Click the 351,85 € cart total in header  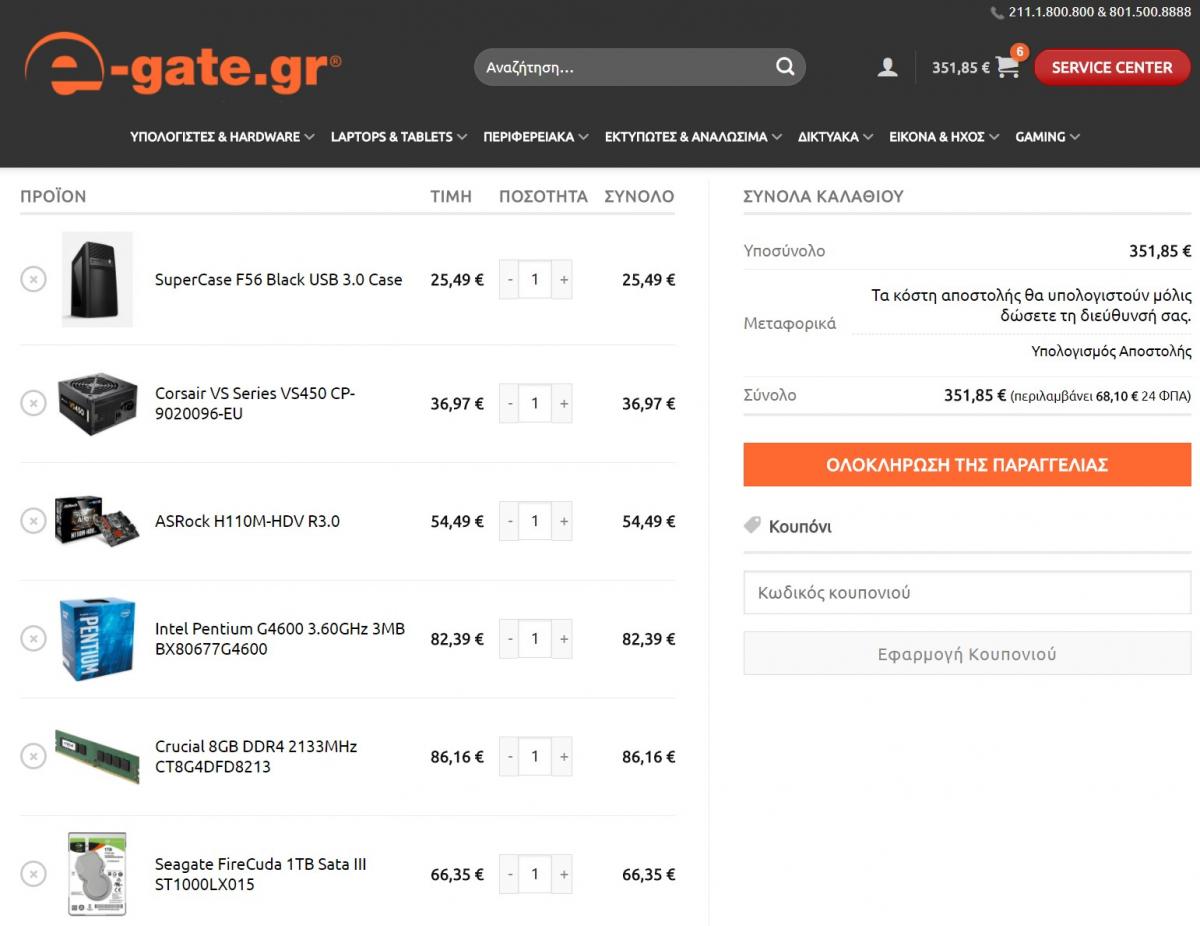point(960,68)
